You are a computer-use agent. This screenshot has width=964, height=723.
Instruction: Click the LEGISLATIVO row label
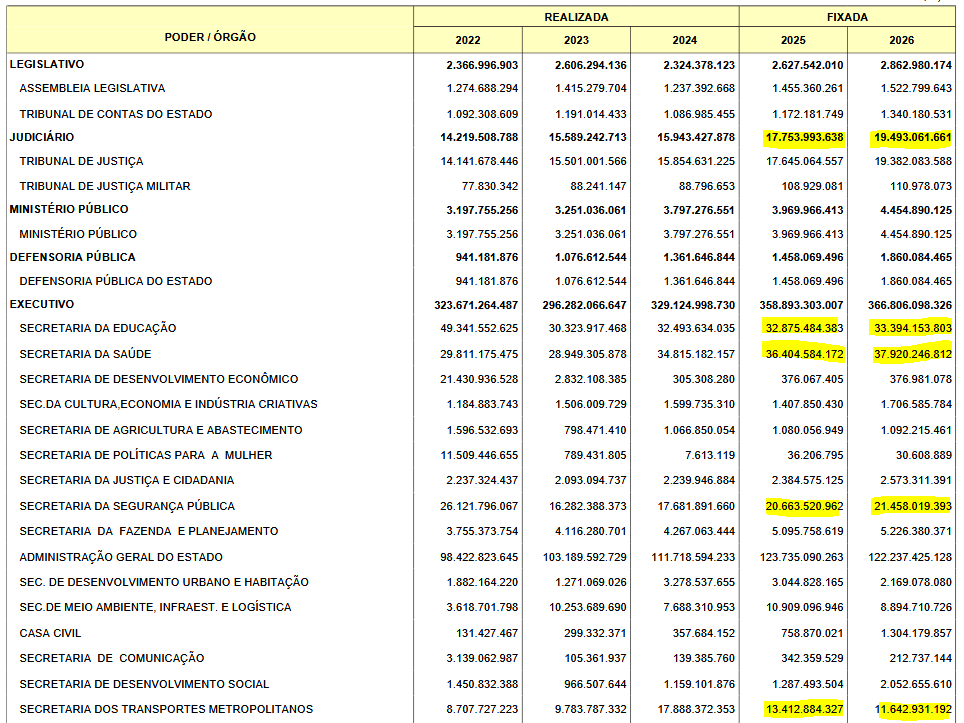coord(46,66)
